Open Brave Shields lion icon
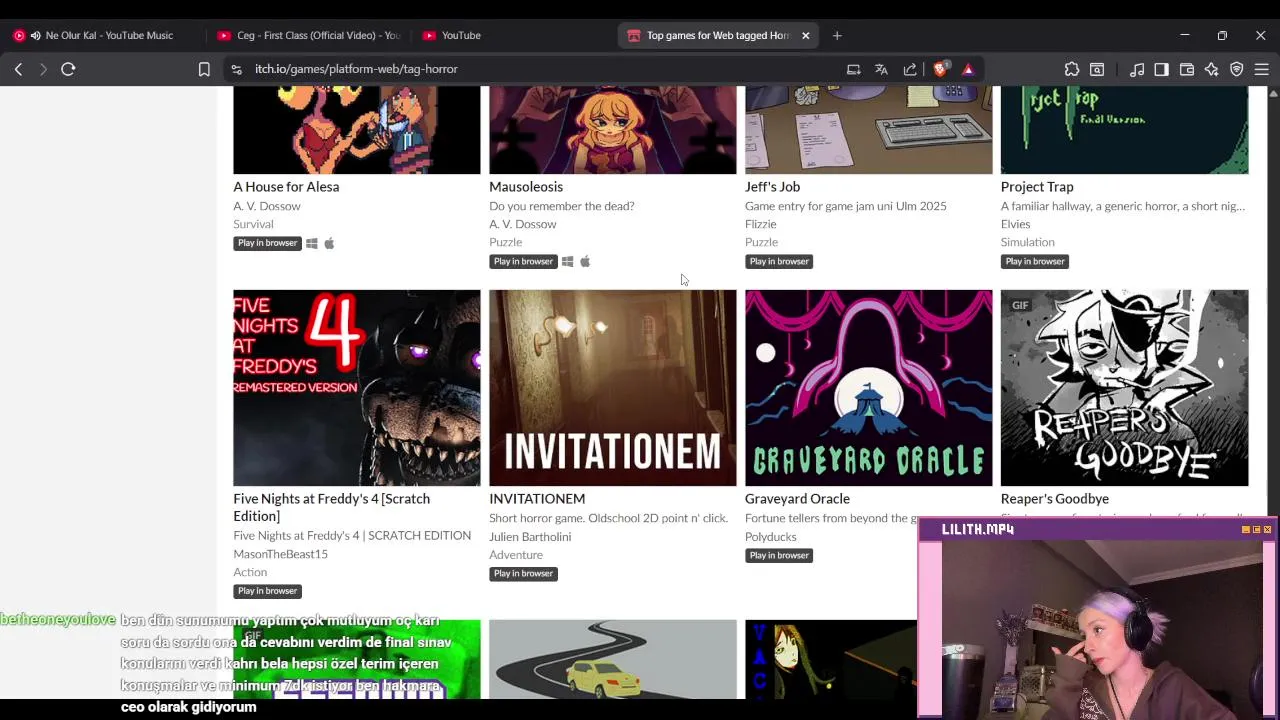Viewport: 1280px width, 720px height. point(940,69)
